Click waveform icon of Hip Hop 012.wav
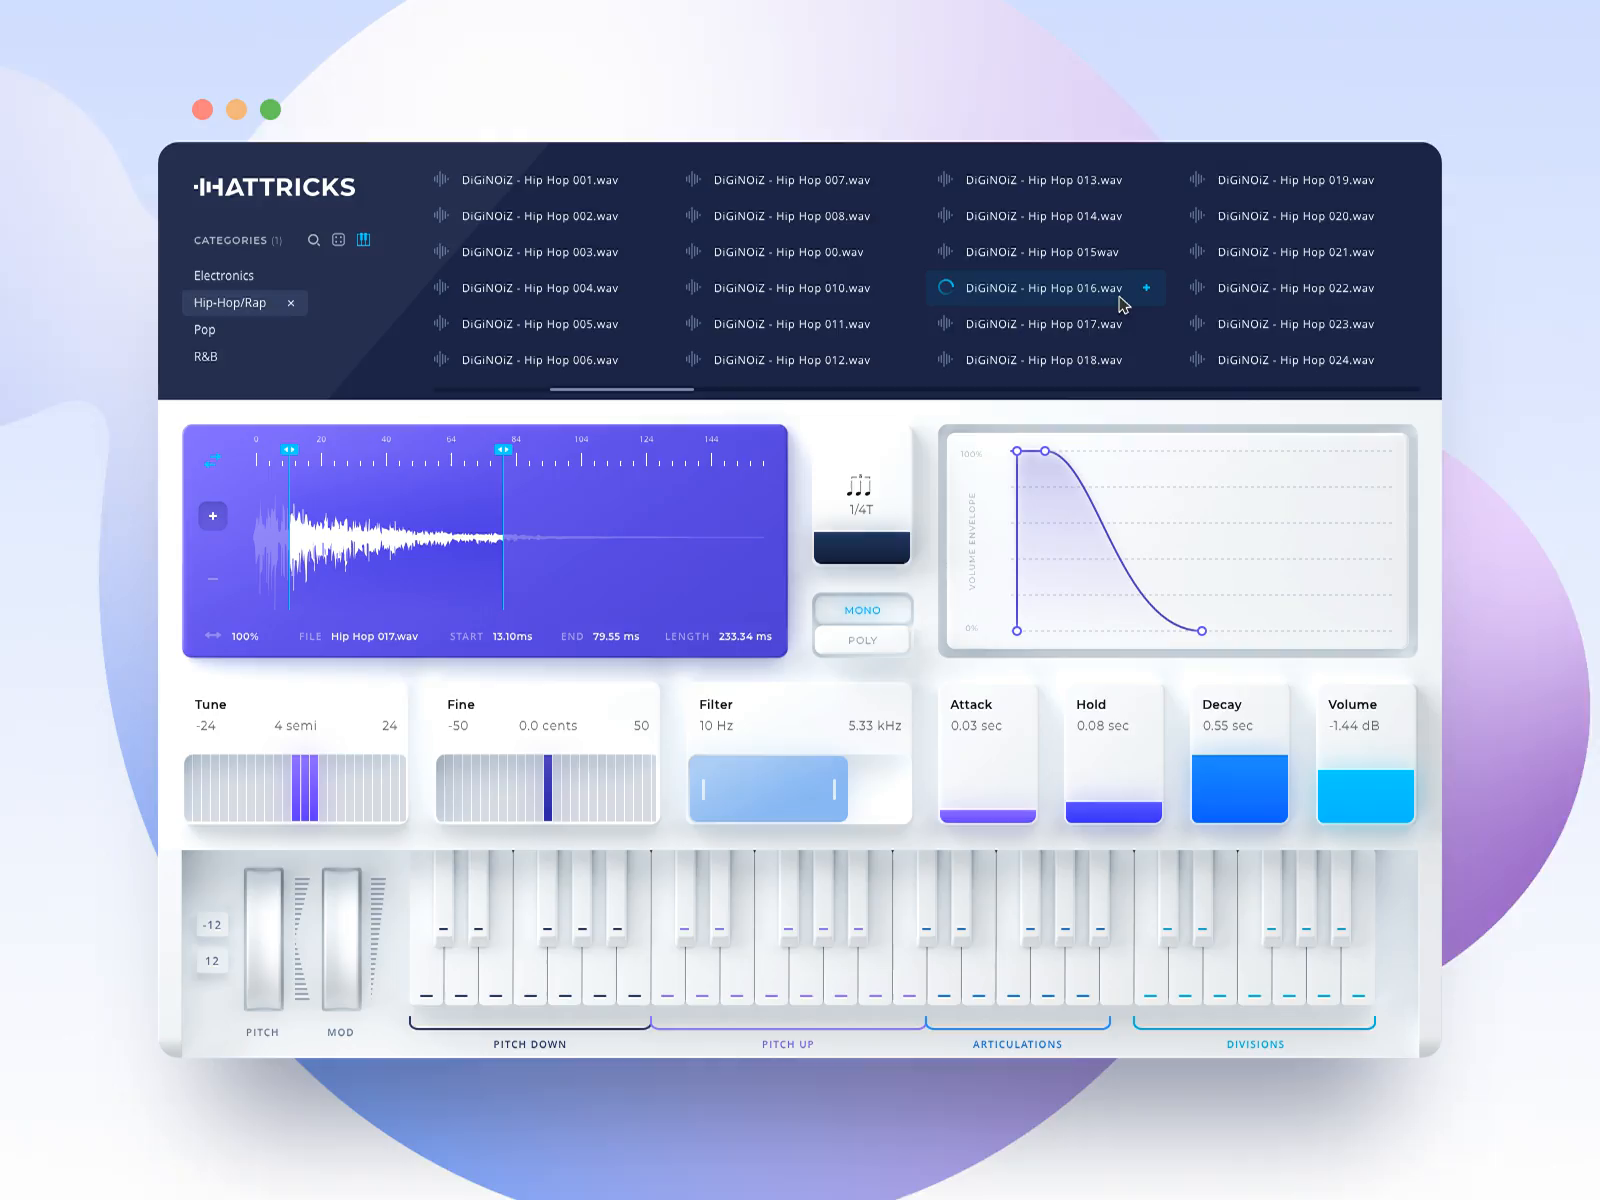1600x1200 pixels. tap(693, 360)
